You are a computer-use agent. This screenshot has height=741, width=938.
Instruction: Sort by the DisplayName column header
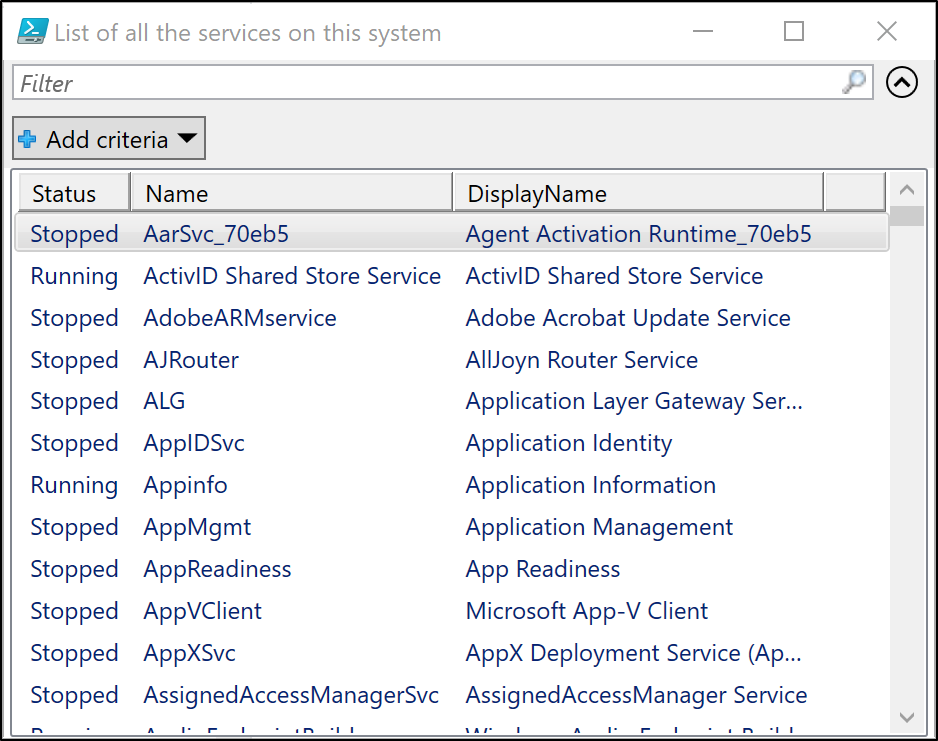[638, 193]
